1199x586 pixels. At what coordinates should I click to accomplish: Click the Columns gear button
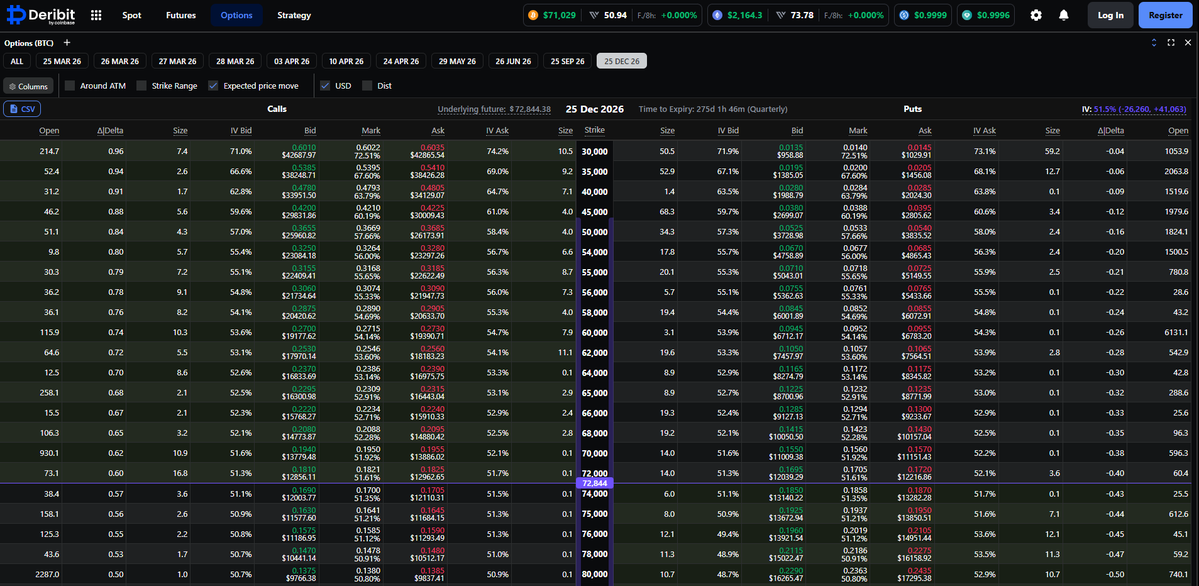tap(28, 86)
